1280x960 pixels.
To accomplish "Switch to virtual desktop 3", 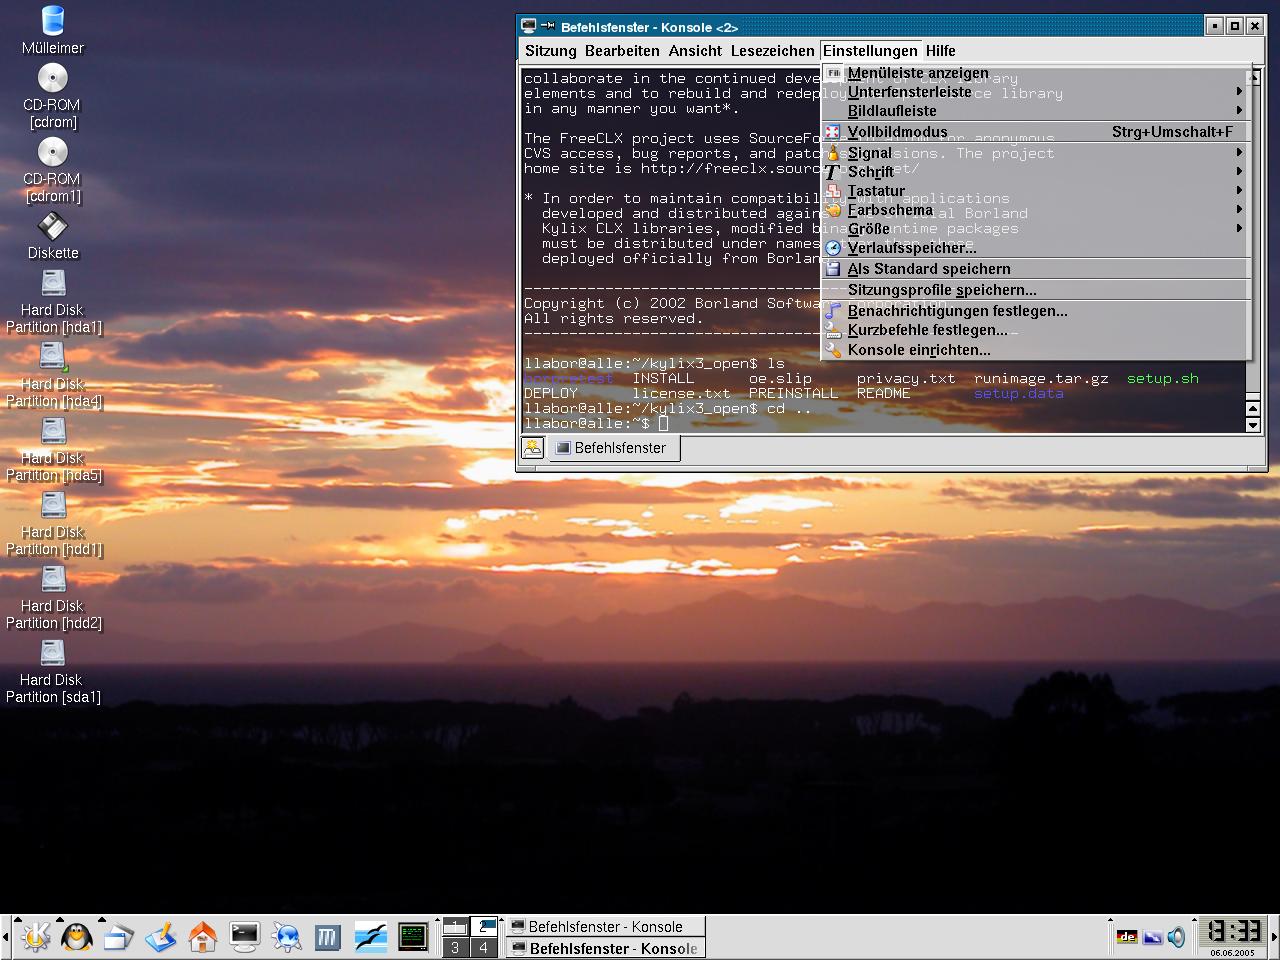I will tap(455, 947).
